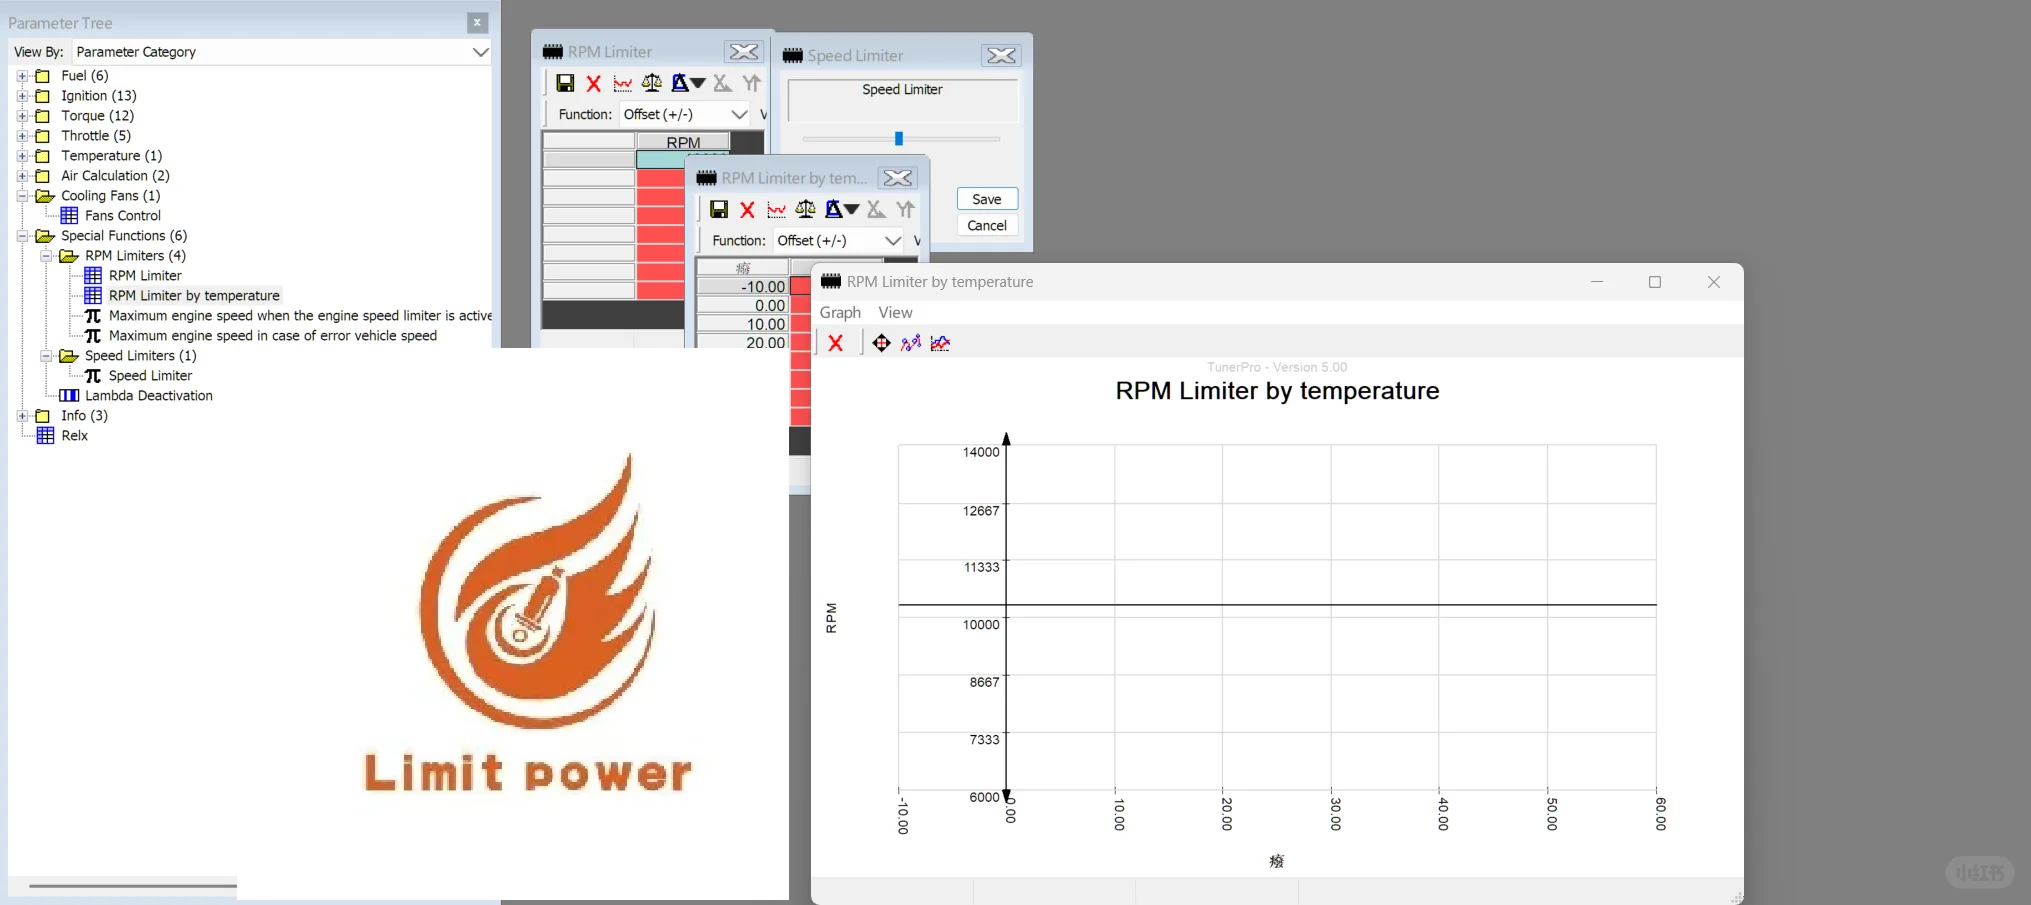Open the Graph menu
2031x905 pixels.
coord(840,312)
